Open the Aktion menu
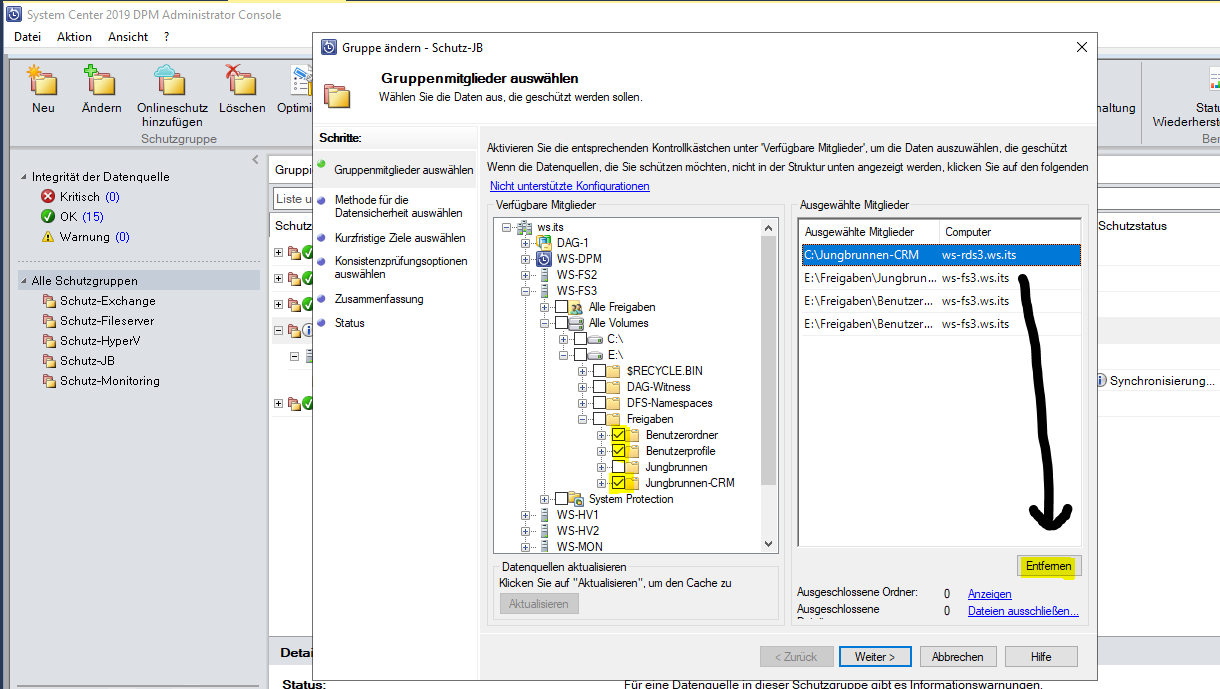The width and height of the screenshot is (1220, 689). (x=74, y=37)
